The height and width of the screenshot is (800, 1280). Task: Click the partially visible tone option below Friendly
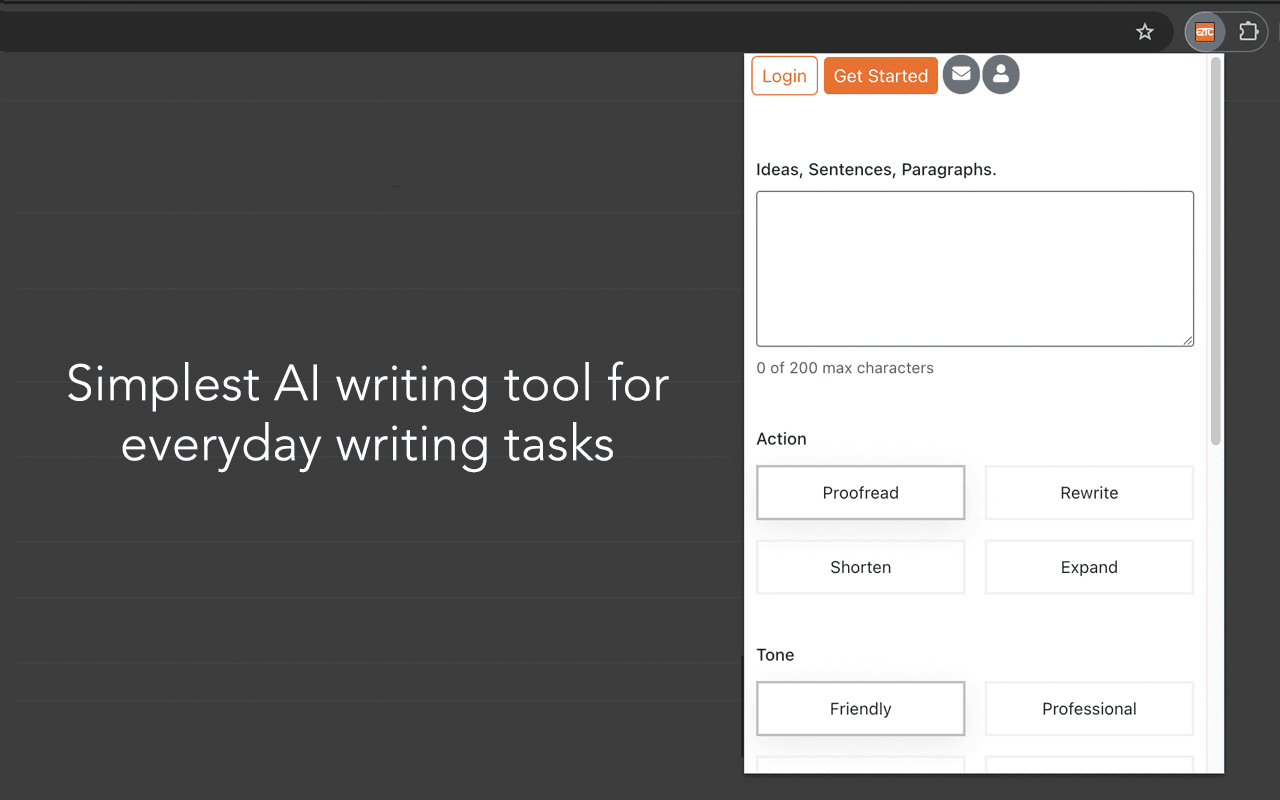pos(860,765)
